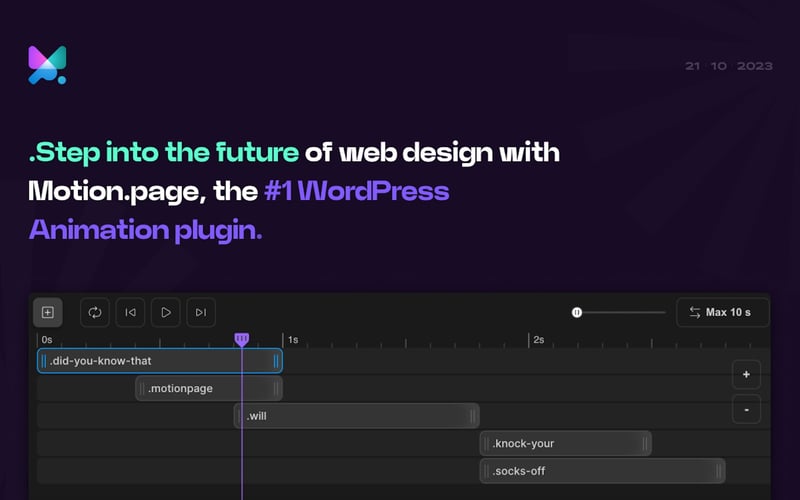Select the .socks-off timeline clip
The width and height of the screenshot is (800, 500).
pyautogui.click(x=602, y=471)
